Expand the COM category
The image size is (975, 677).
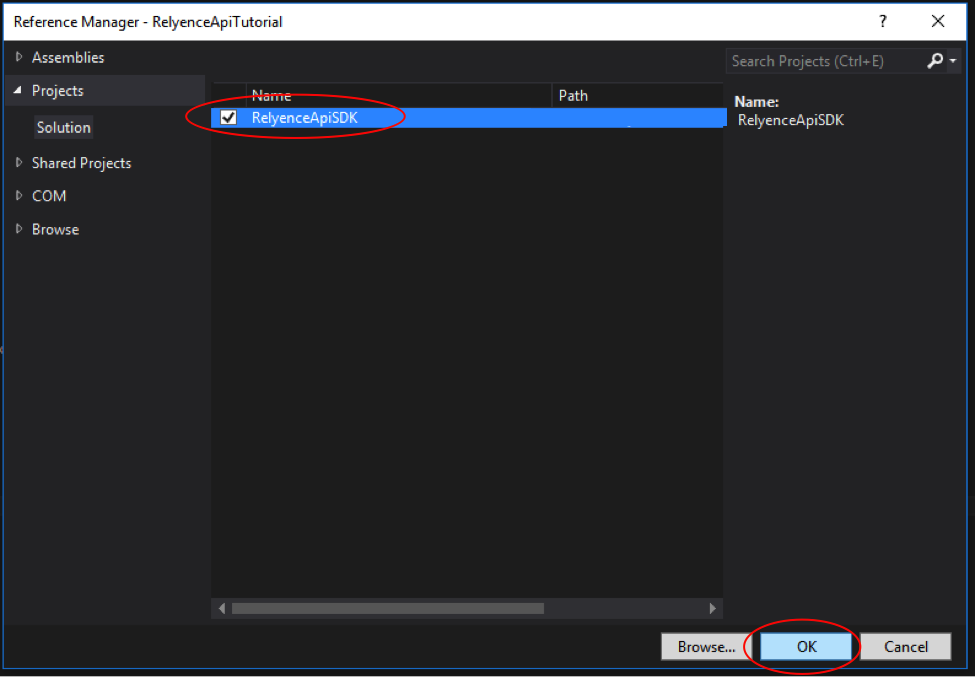19,196
